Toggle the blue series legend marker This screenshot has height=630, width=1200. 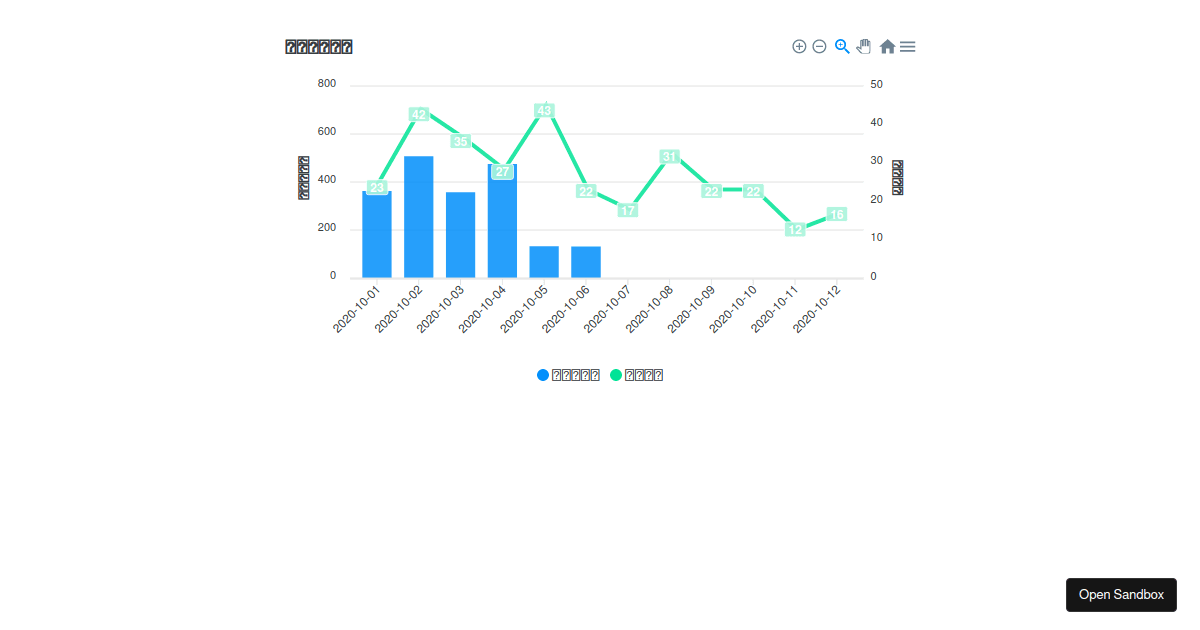[543, 375]
